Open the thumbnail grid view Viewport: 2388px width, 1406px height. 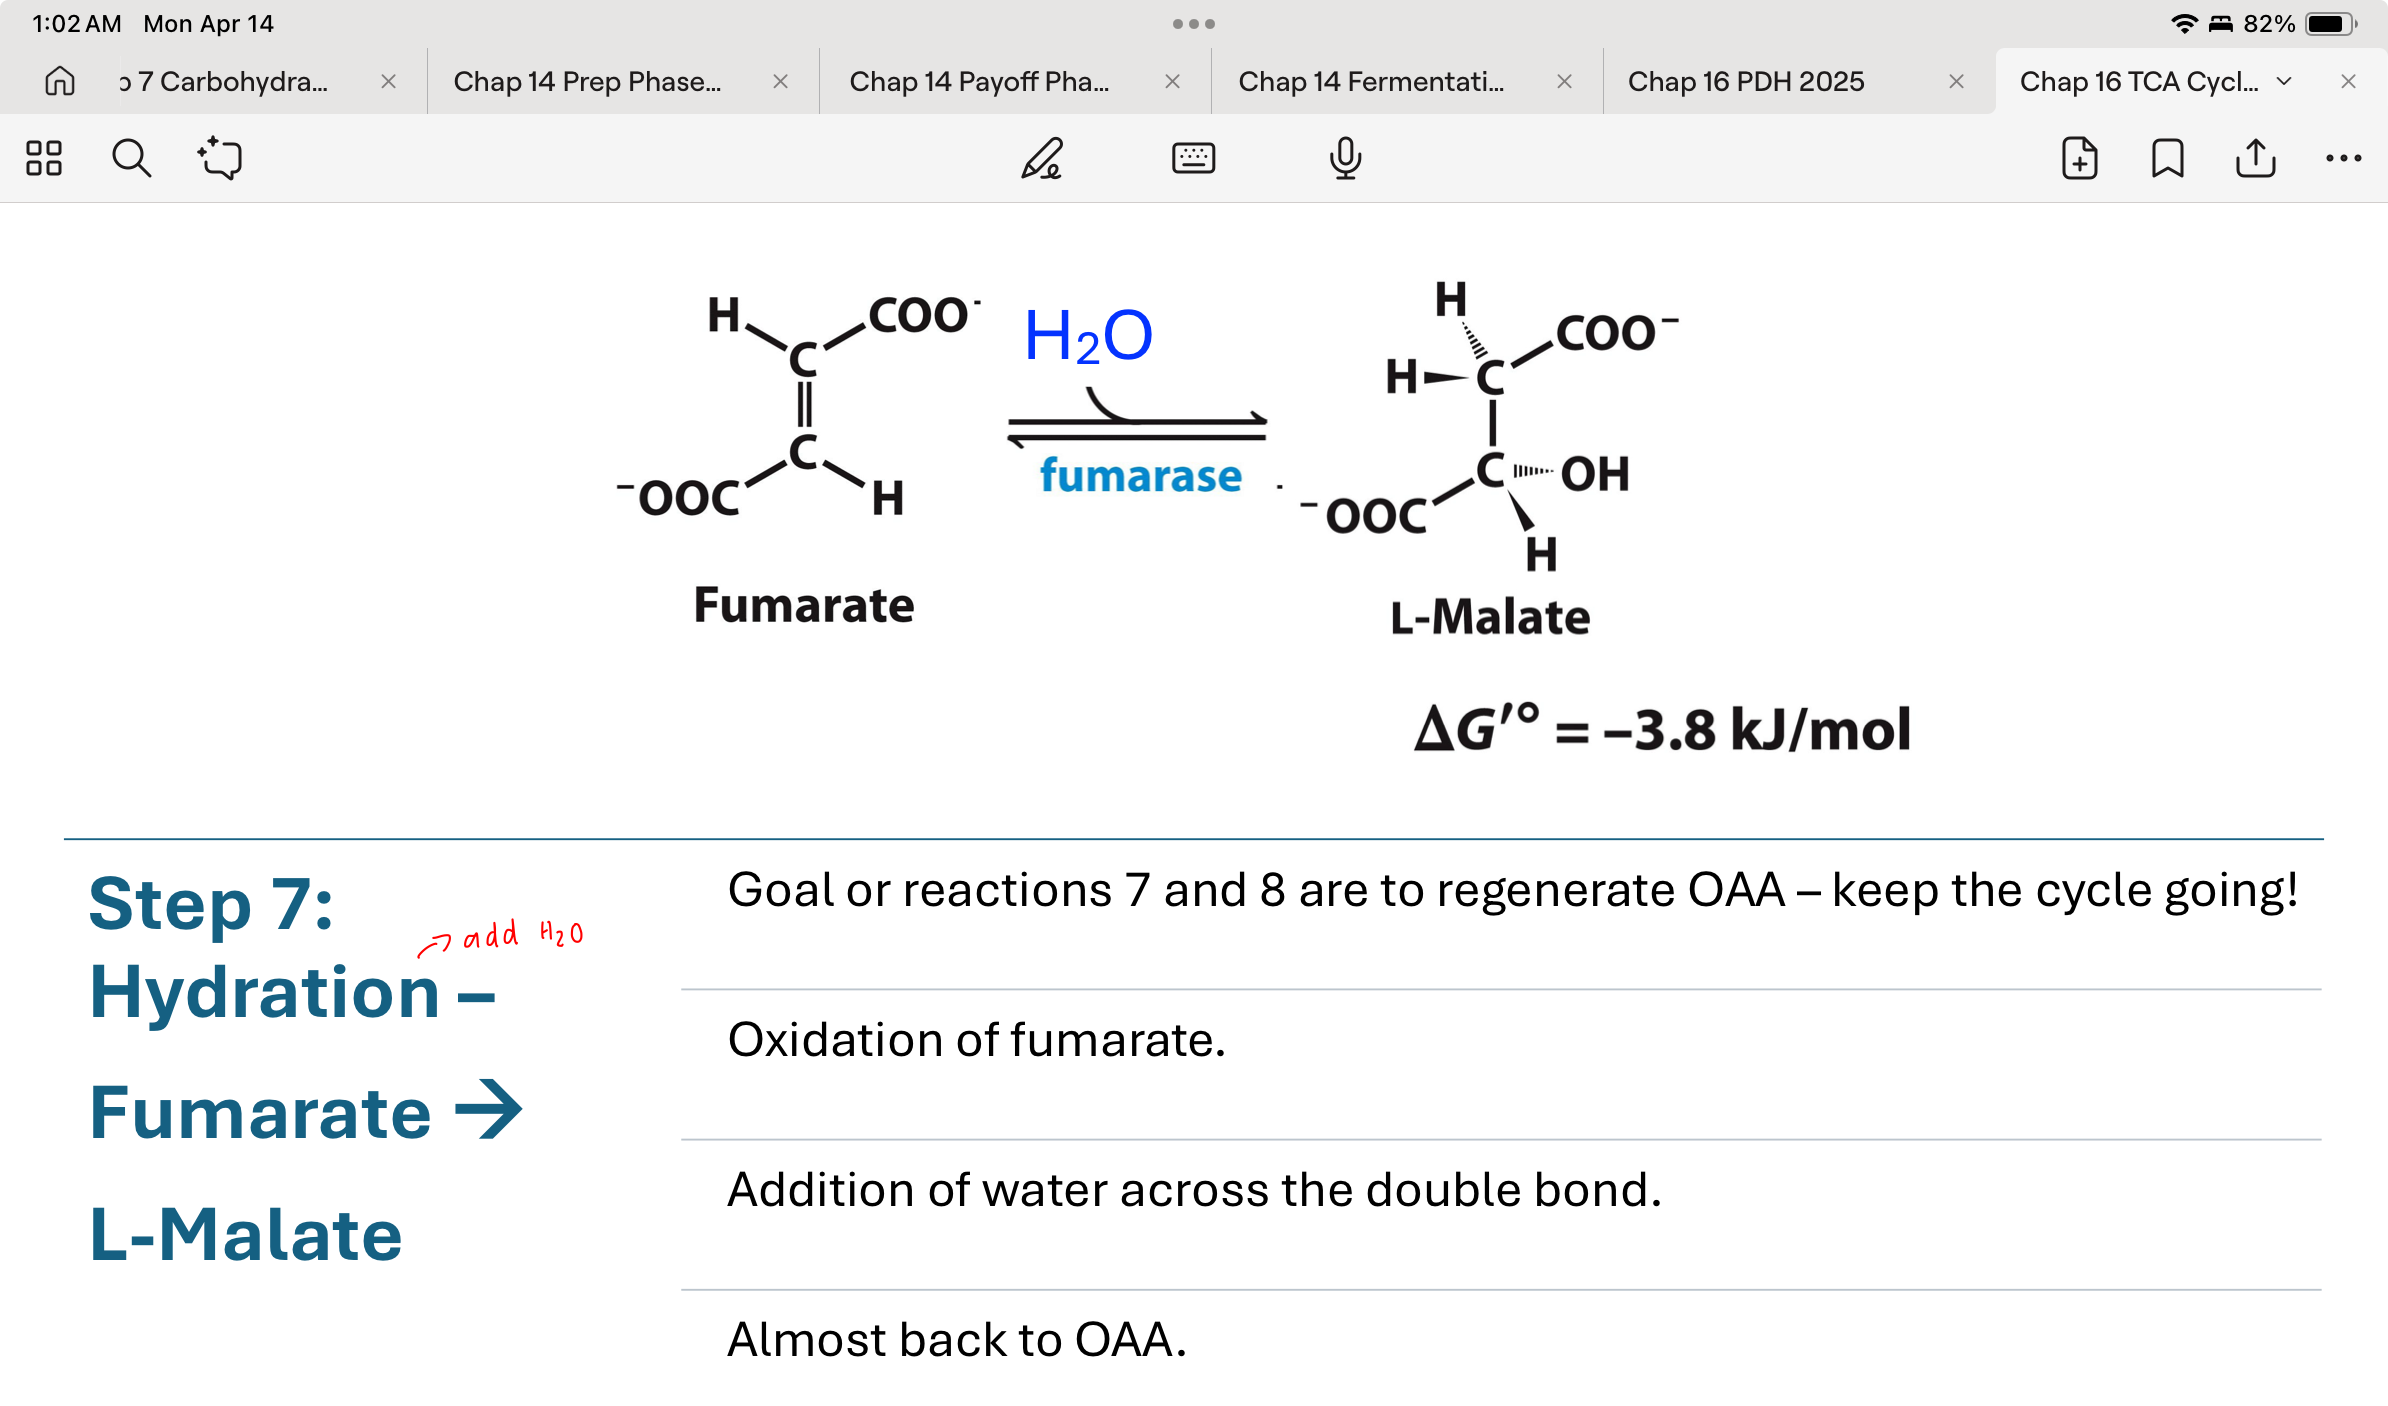click(44, 158)
